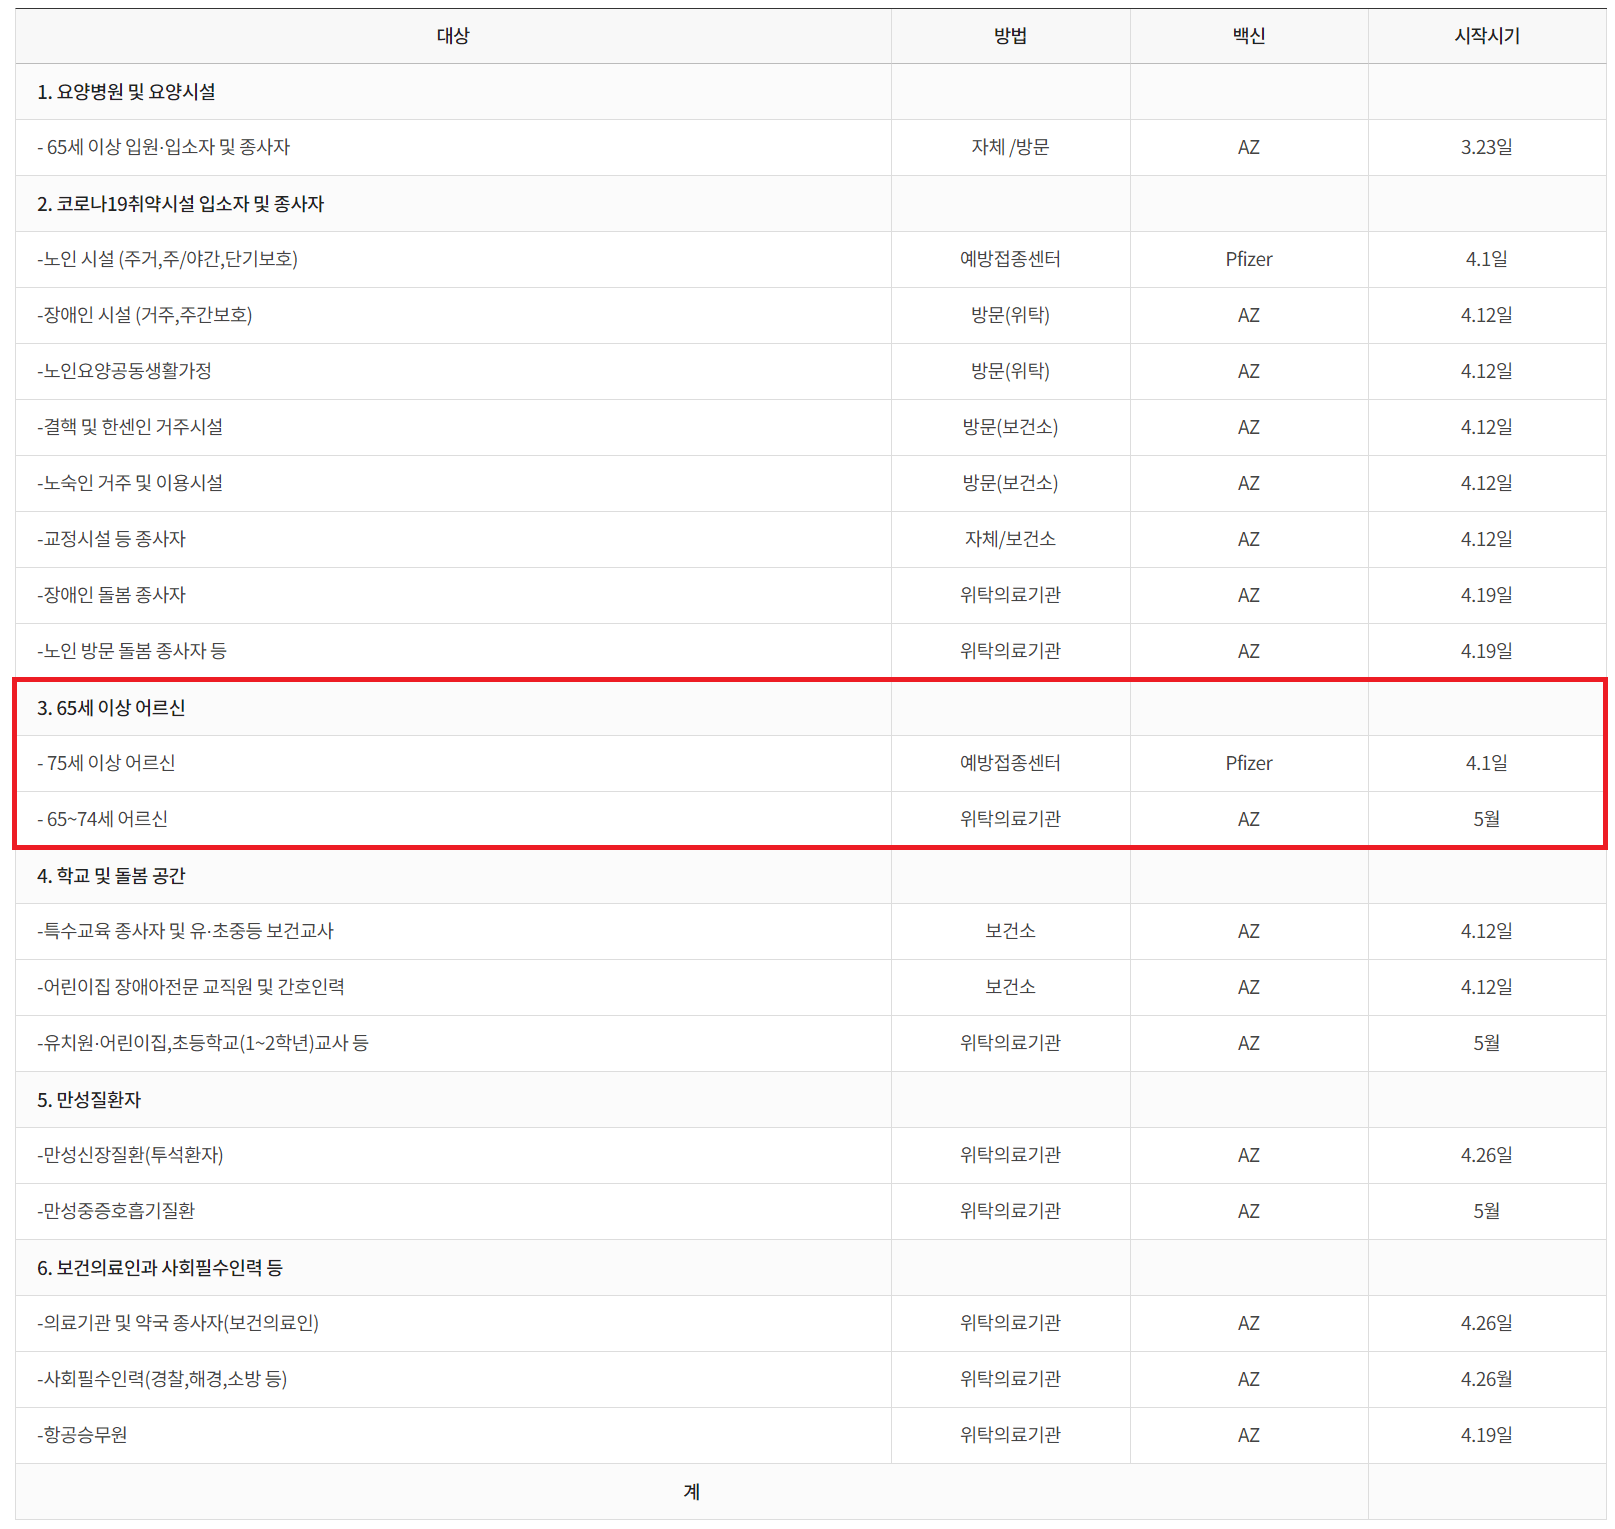The height and width of the screenshot is (1529, 1615).
Task: Select the '5. 만성질환자' section heading
Action: (x=89, y=1100)
